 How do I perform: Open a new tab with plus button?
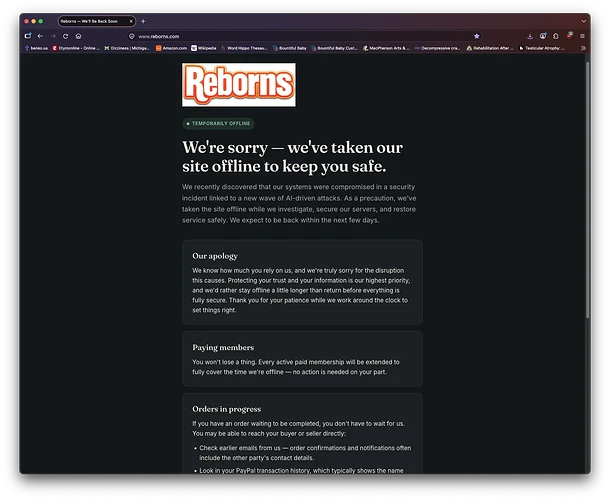point(143,21)
